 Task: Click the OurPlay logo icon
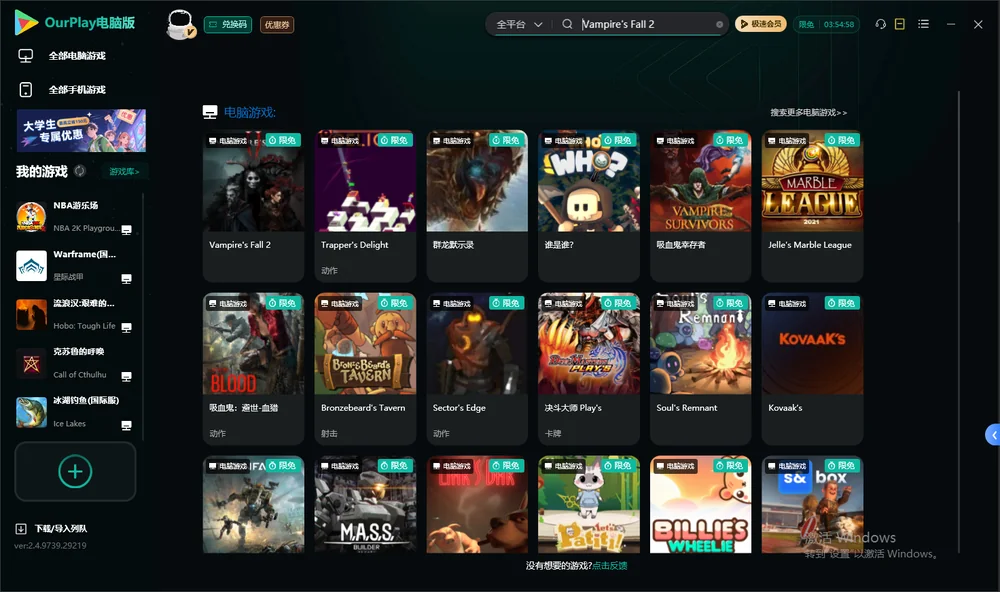coord(26,23)
